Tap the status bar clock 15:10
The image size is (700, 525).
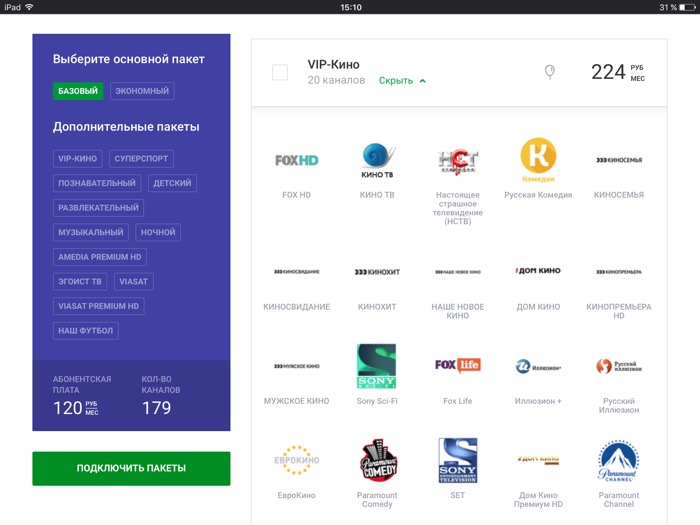[351, 7]
